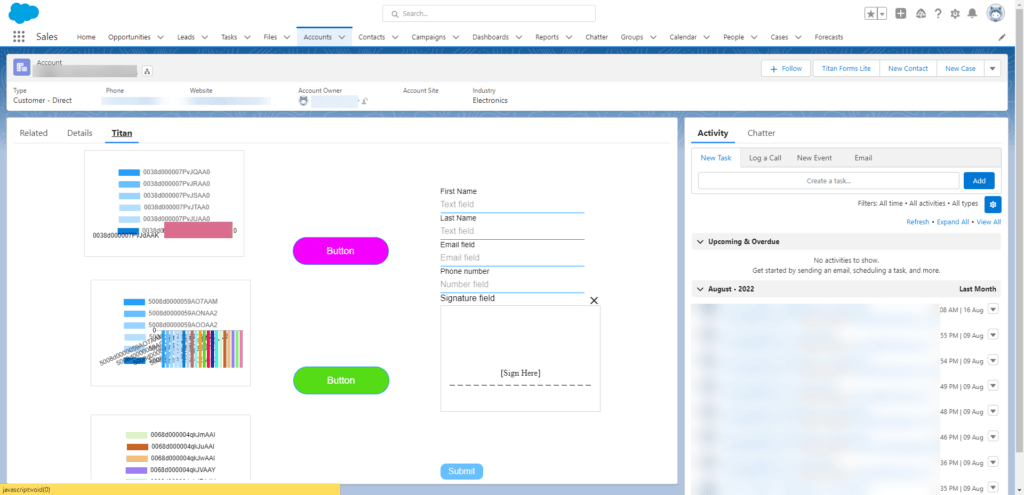Select the Titan tab
Image resolution: width=1024 pixels, height=495 pixels.
coord(121,133)
